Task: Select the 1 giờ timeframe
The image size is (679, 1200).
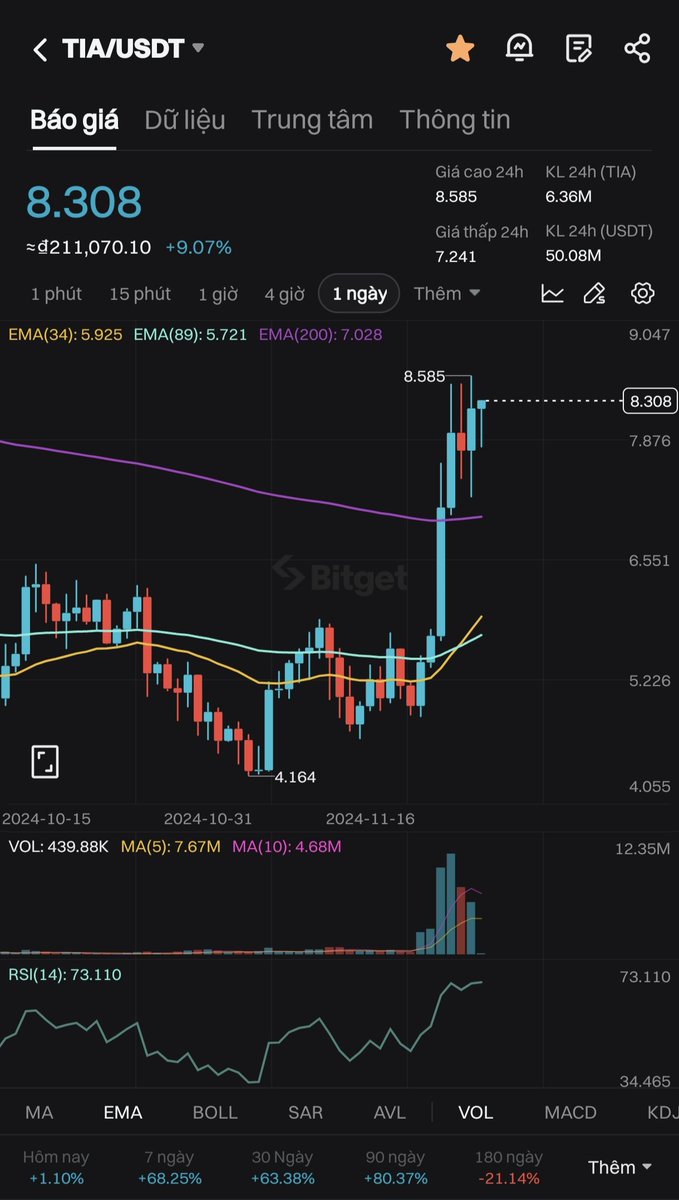Action: tap(218, 294)
